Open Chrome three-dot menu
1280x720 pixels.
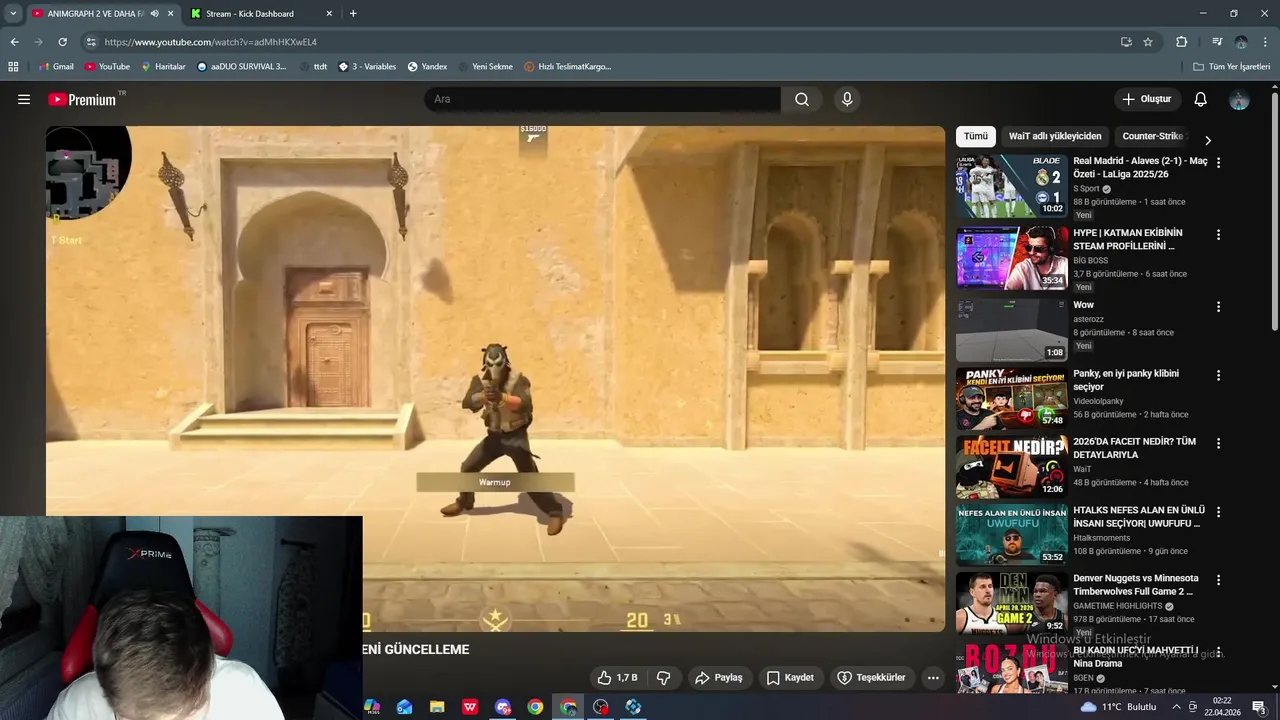click(x=1266, y=42)
